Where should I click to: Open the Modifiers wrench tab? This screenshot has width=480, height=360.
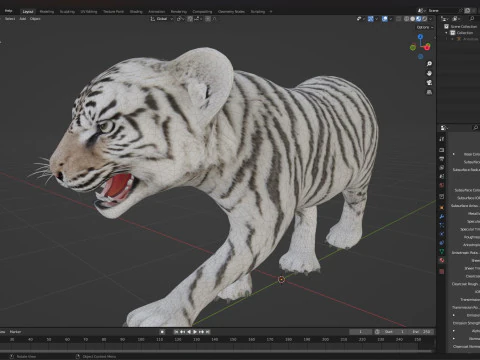pos(442,216)
